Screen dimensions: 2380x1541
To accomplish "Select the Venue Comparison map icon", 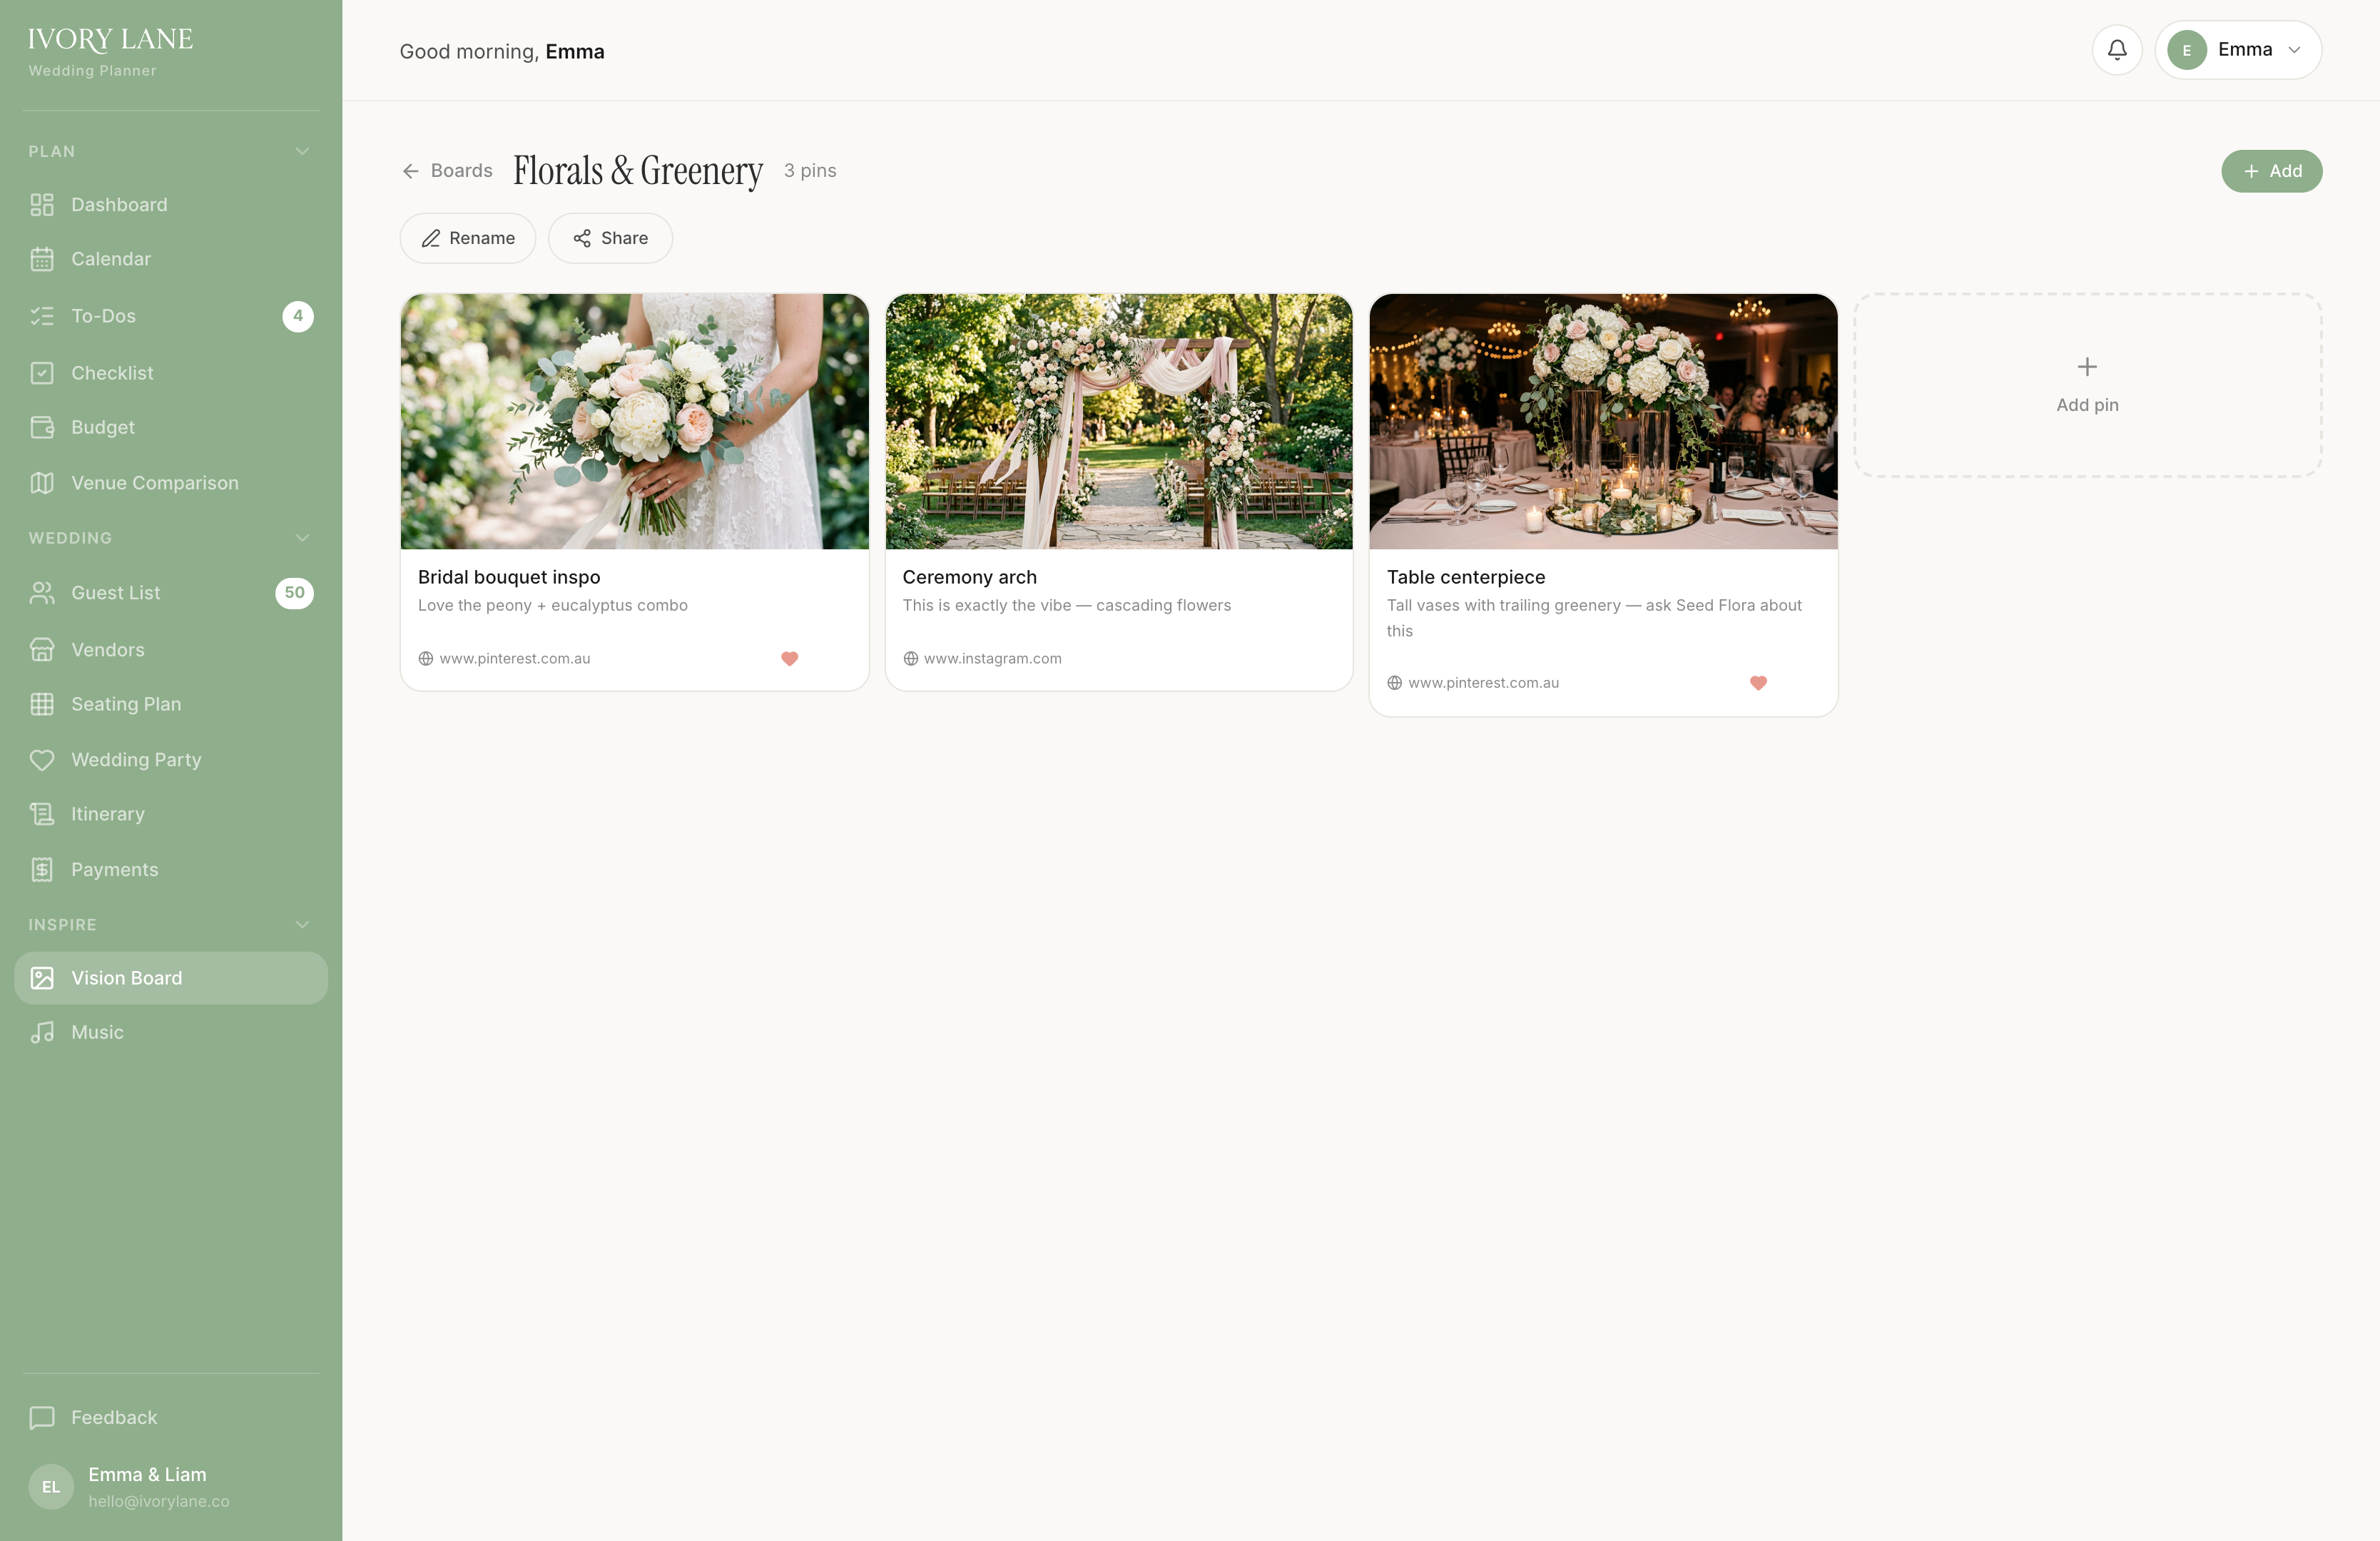I will point(42,483).
